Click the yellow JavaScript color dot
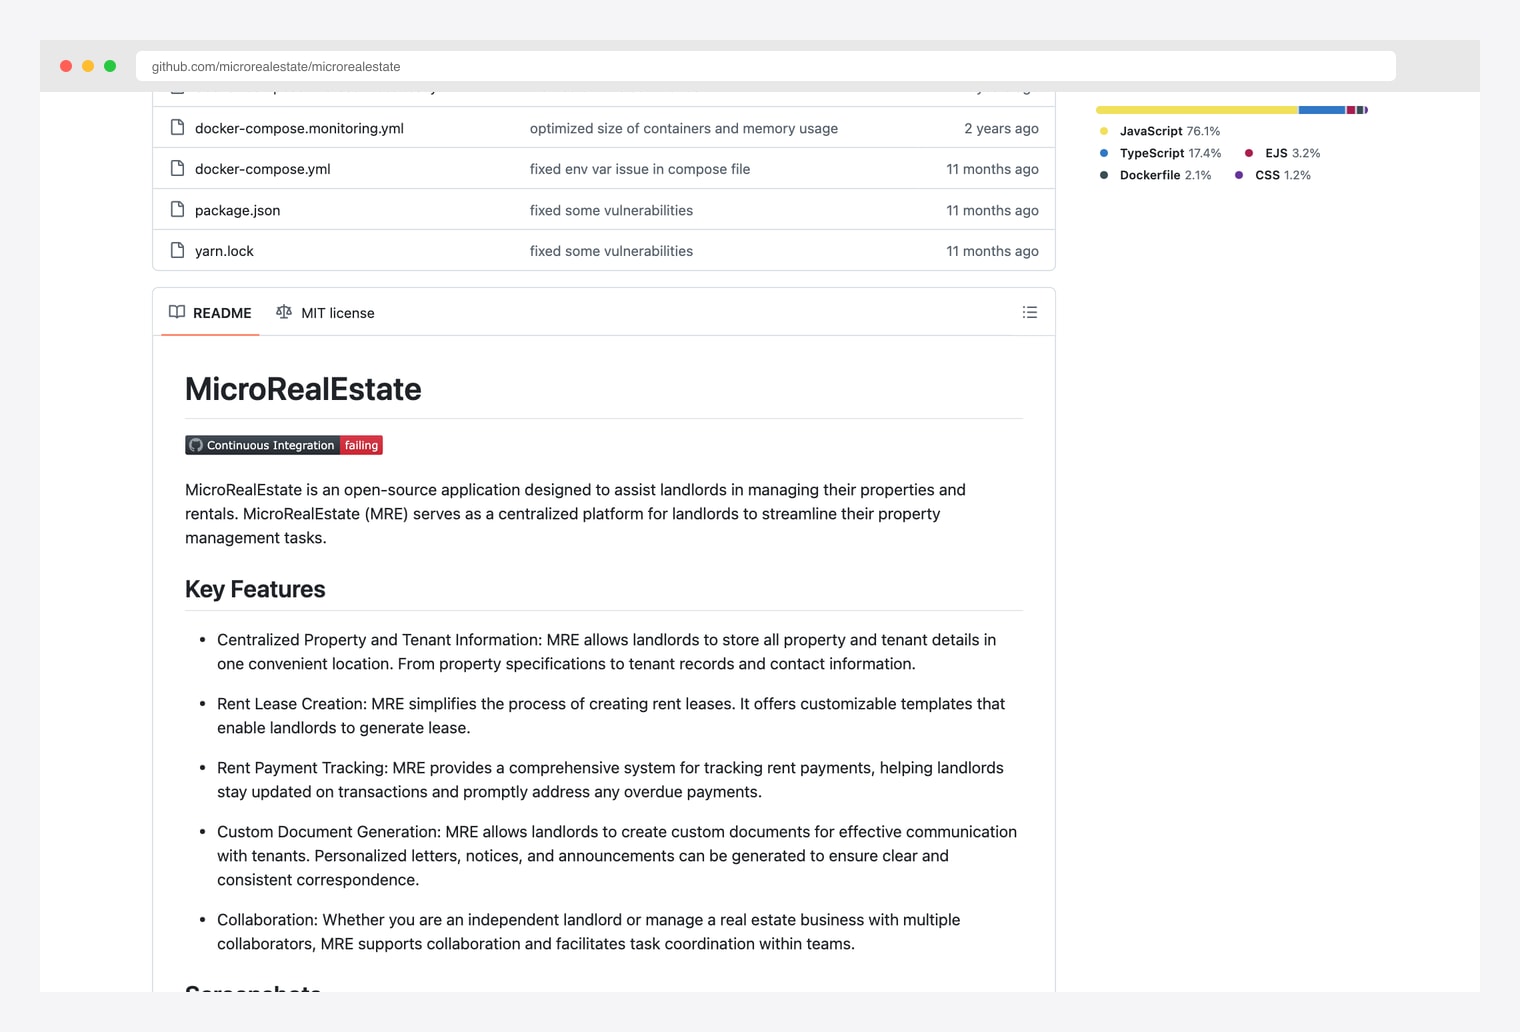Image resolution: width=1520 pixels, height=1032 pixels. (1104, 131)
